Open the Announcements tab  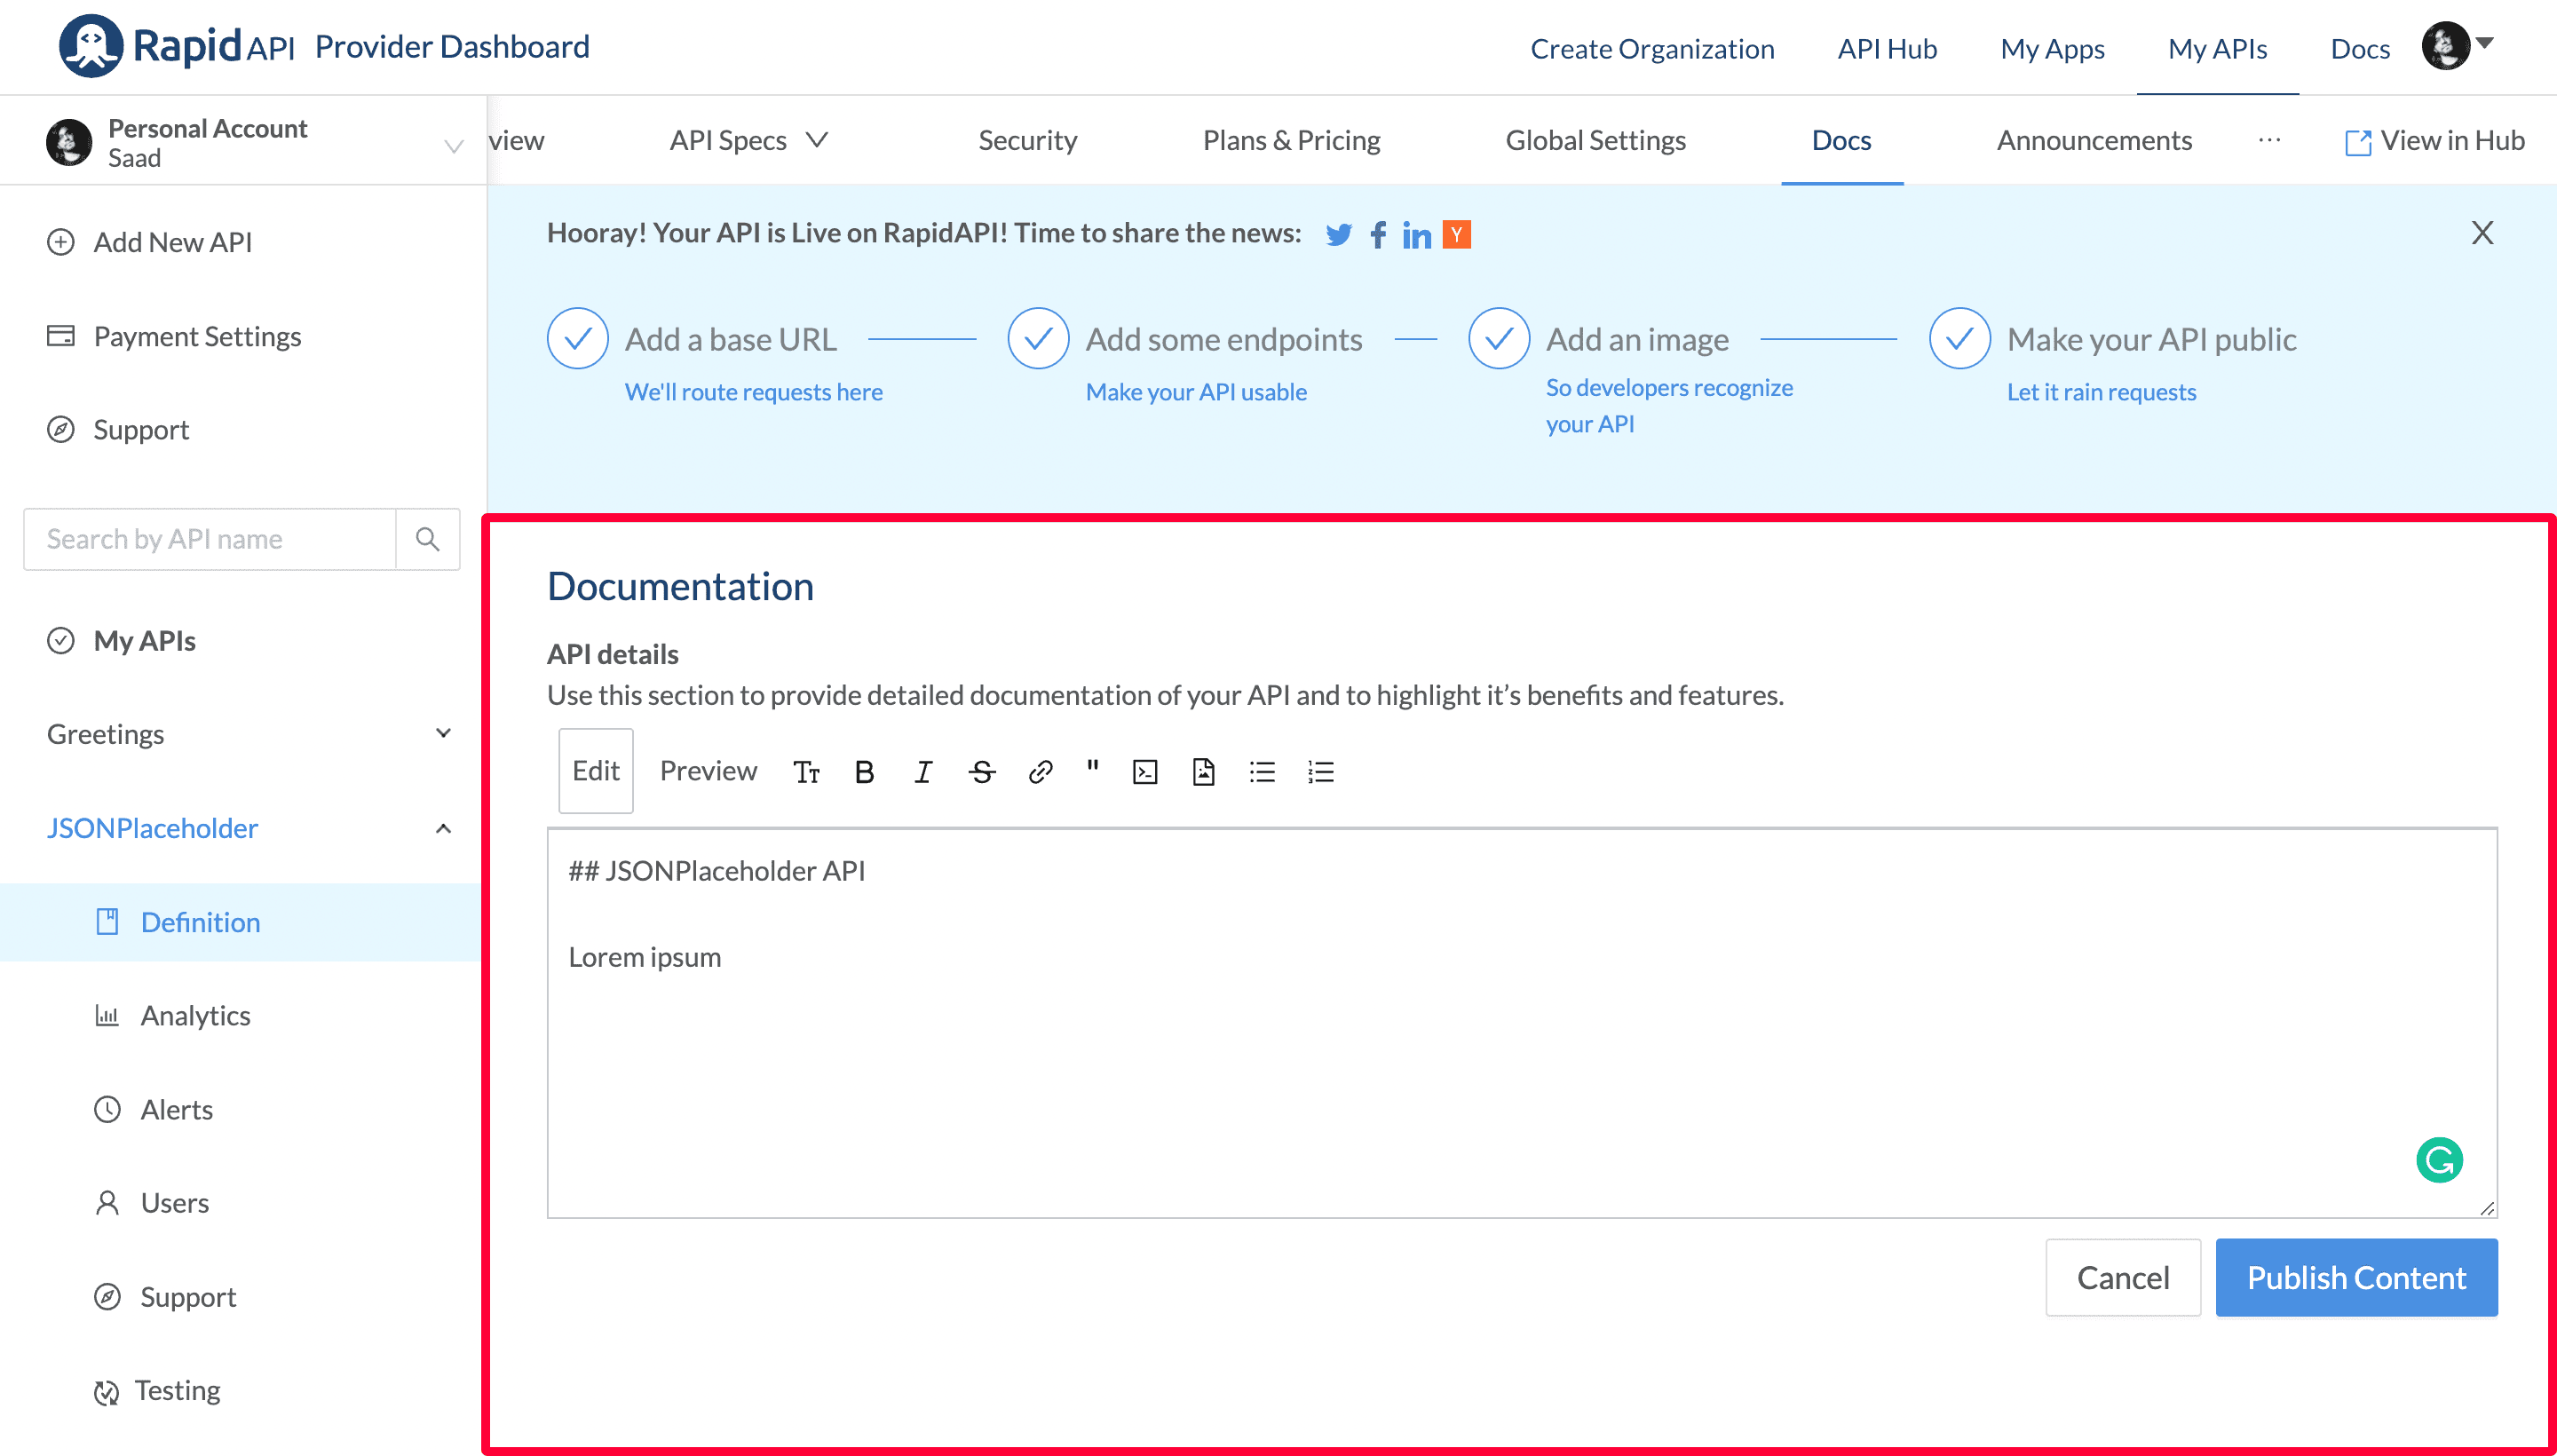coord(2094,141)
